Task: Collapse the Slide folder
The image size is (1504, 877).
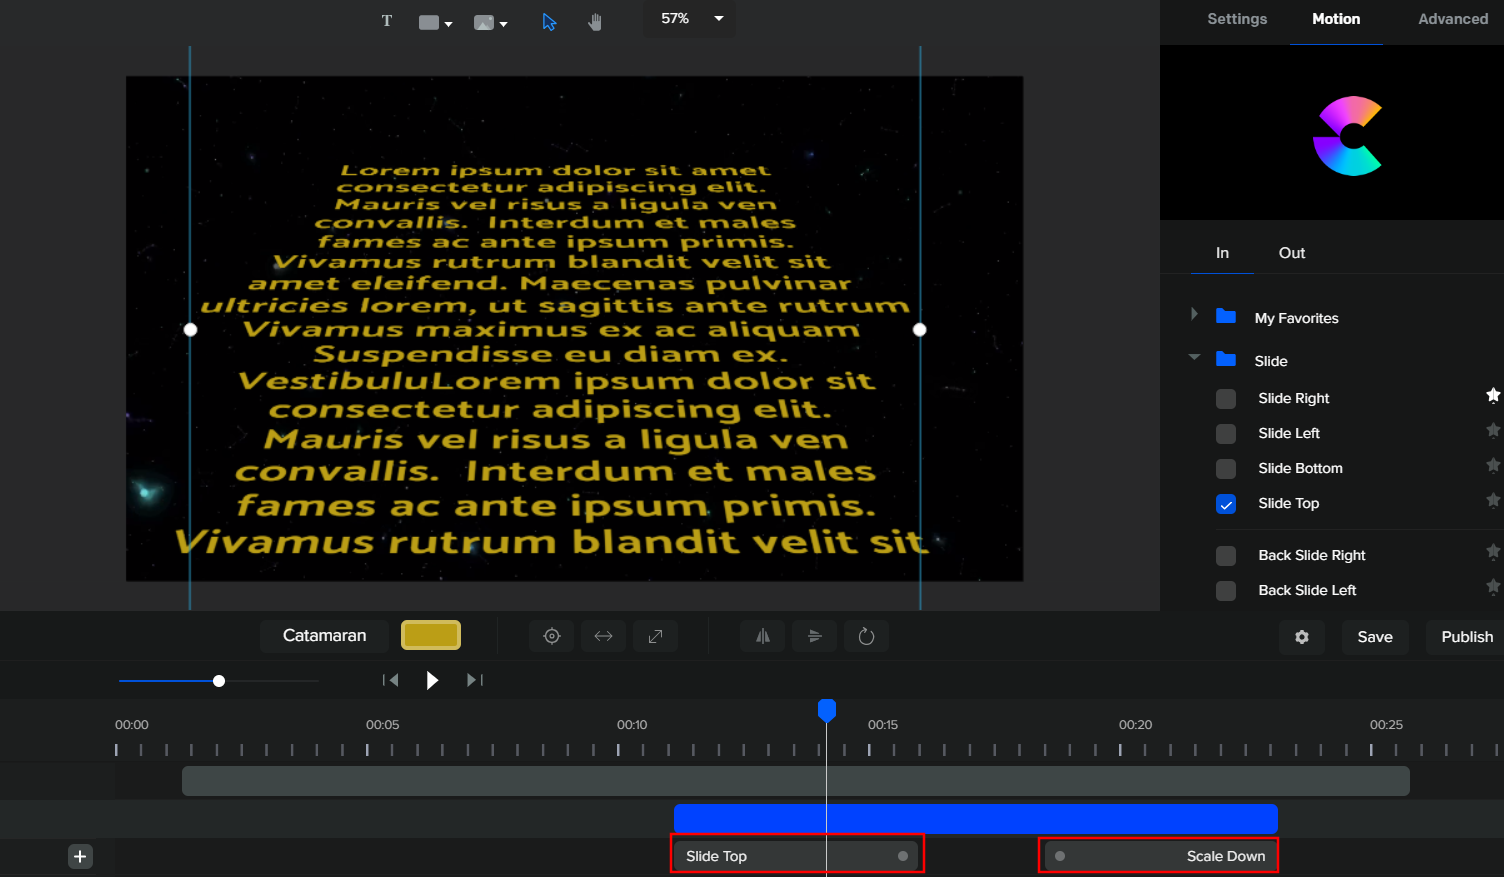Action: pyautogui.click(x=1194, y=357)
